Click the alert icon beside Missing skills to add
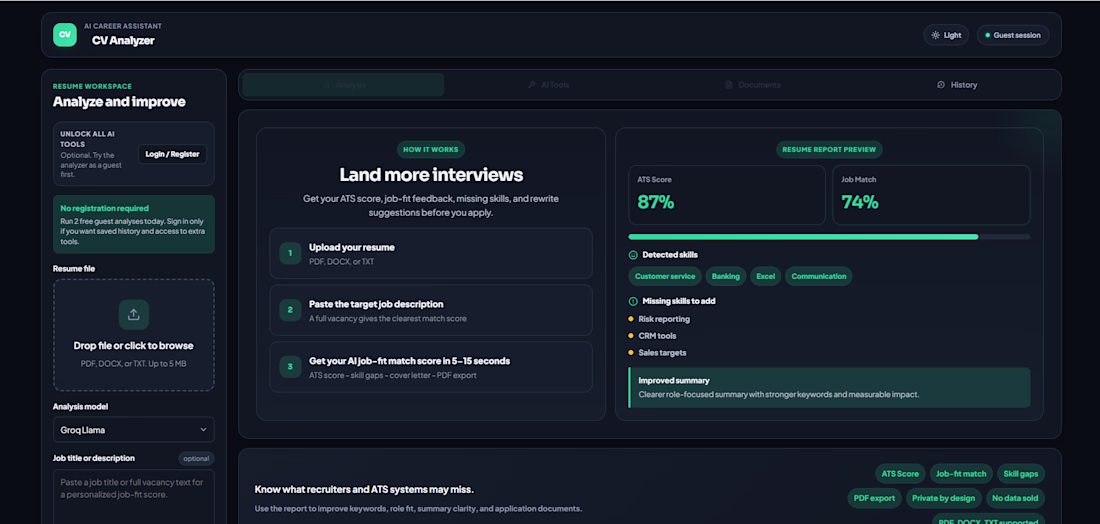1100x524 pixels. tap(633, 302)
